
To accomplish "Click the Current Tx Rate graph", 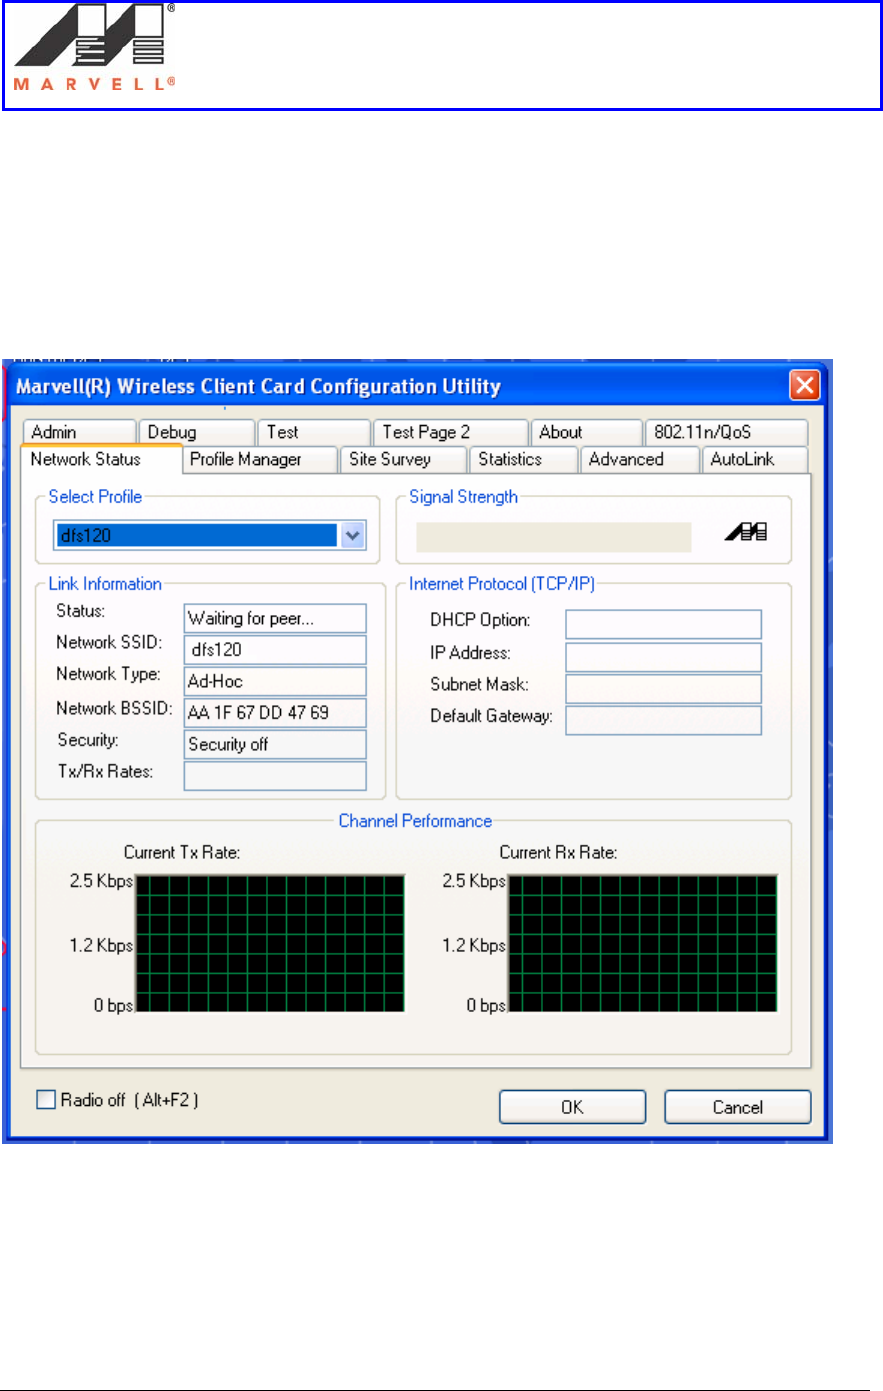I will point(270,943).
